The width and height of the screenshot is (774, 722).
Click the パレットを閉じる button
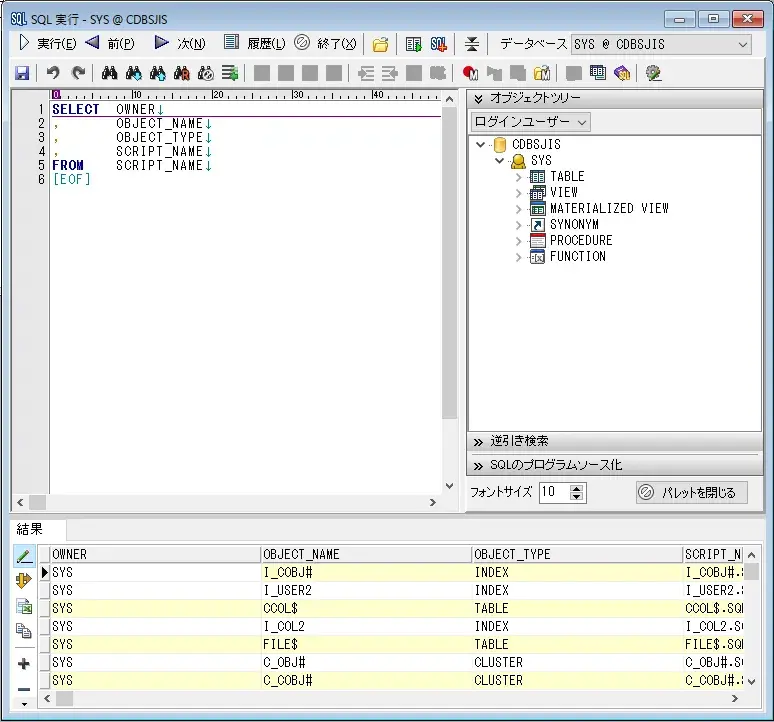coord(691,492)
